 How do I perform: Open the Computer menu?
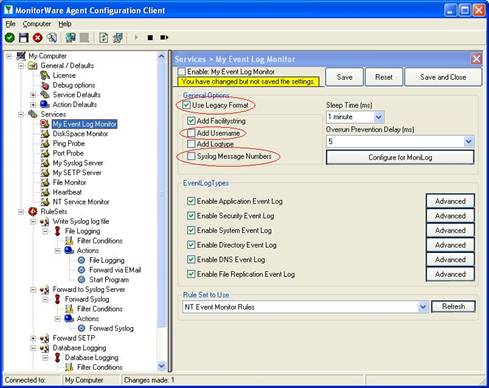[37, 24]
